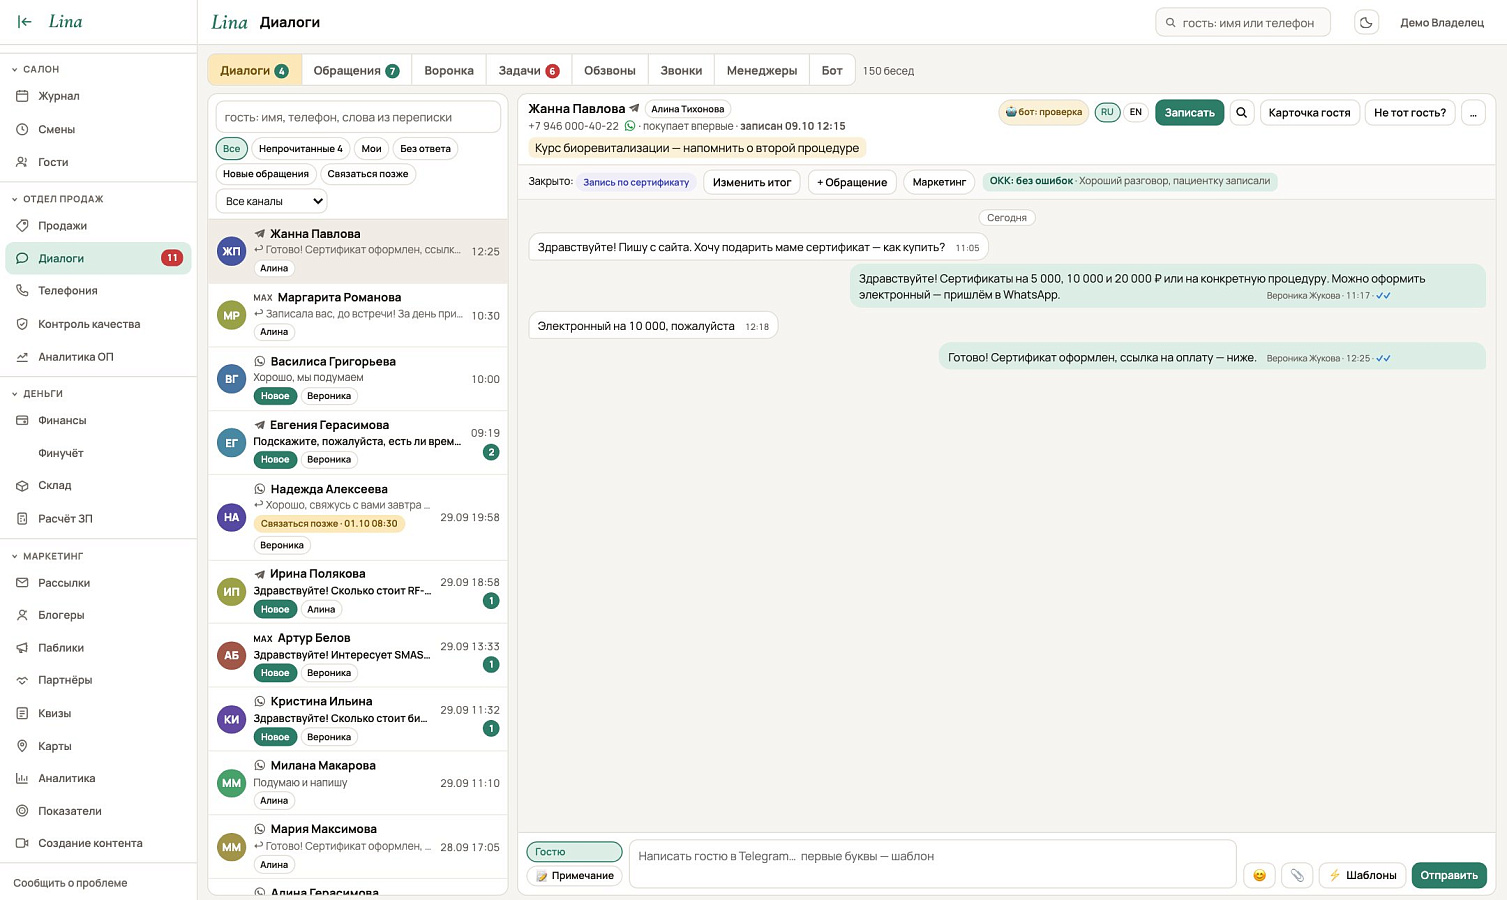Click the Записать button

(1189, 112)
